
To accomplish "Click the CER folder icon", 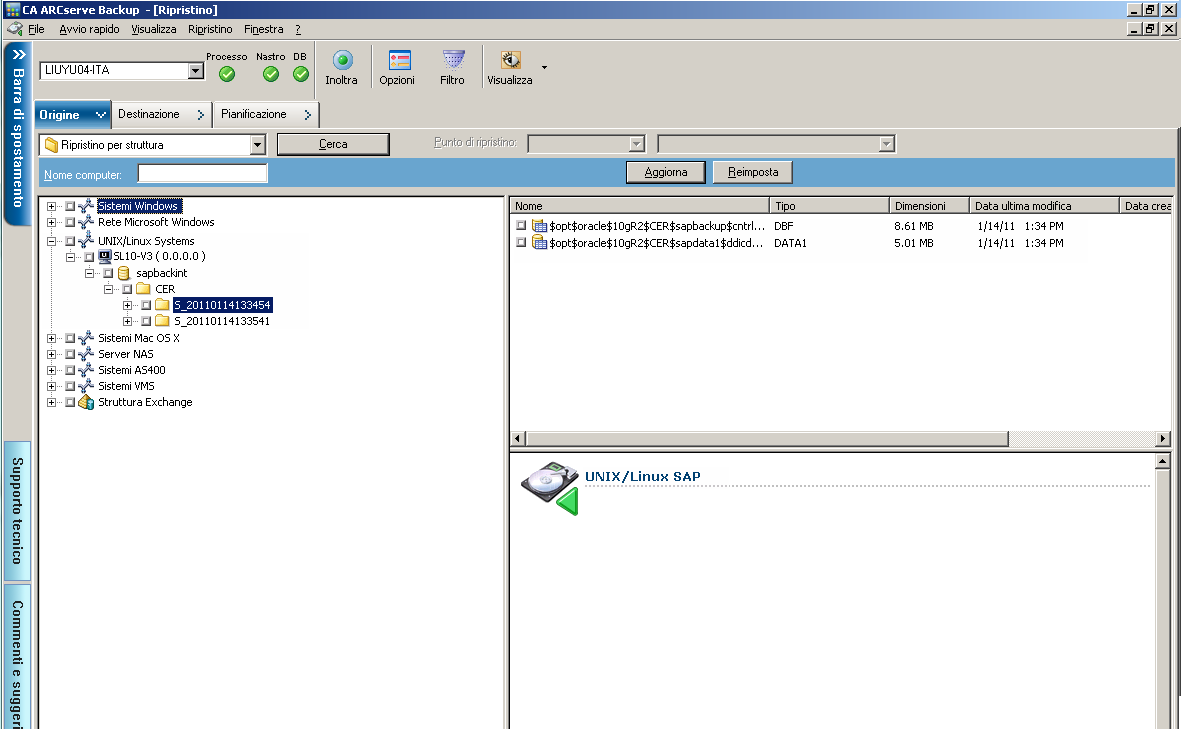I will point(143,288).
